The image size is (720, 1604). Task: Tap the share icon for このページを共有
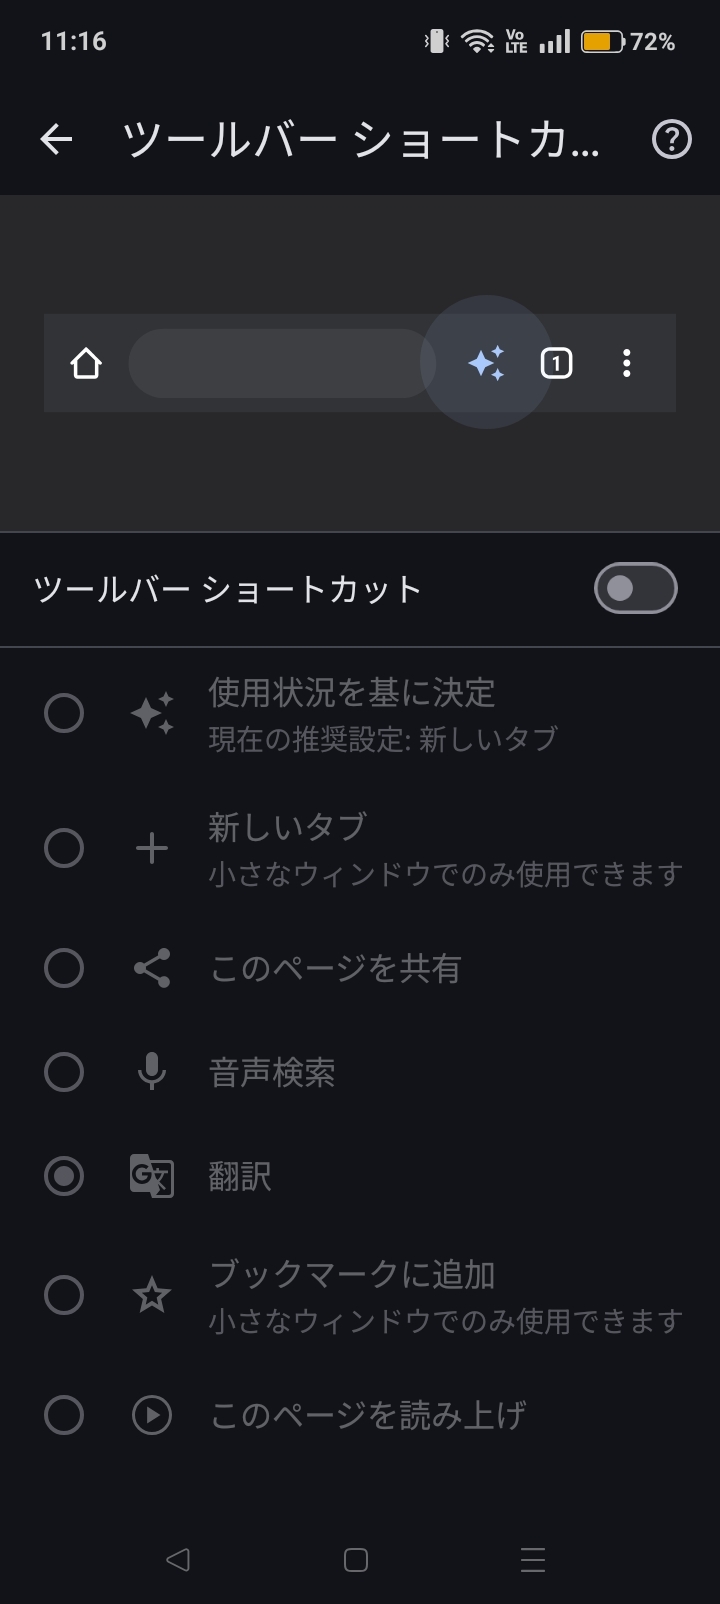point(152,968)
